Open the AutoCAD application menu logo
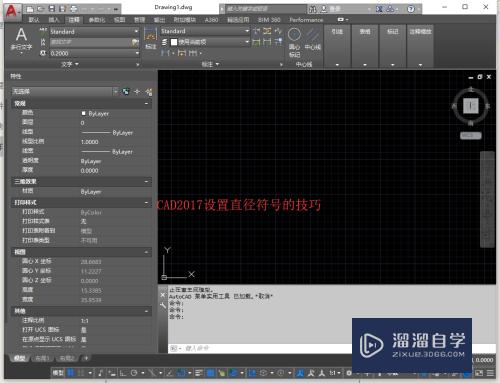 coord(11,11)
